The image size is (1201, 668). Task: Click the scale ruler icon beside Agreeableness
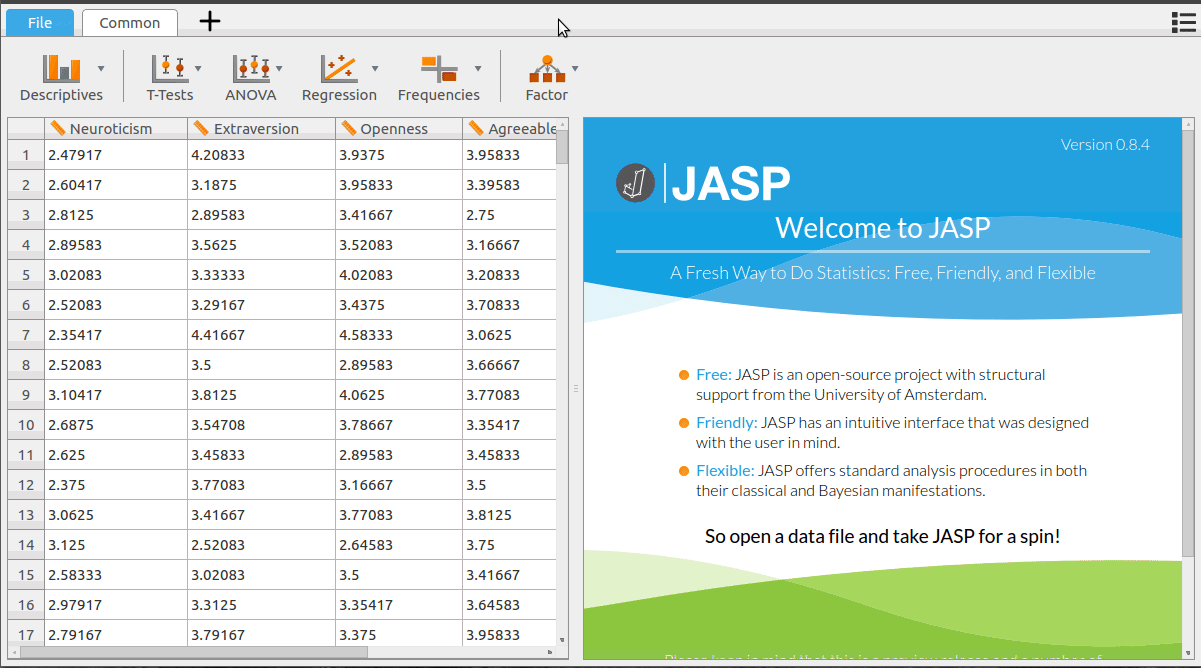coord(476,128)
